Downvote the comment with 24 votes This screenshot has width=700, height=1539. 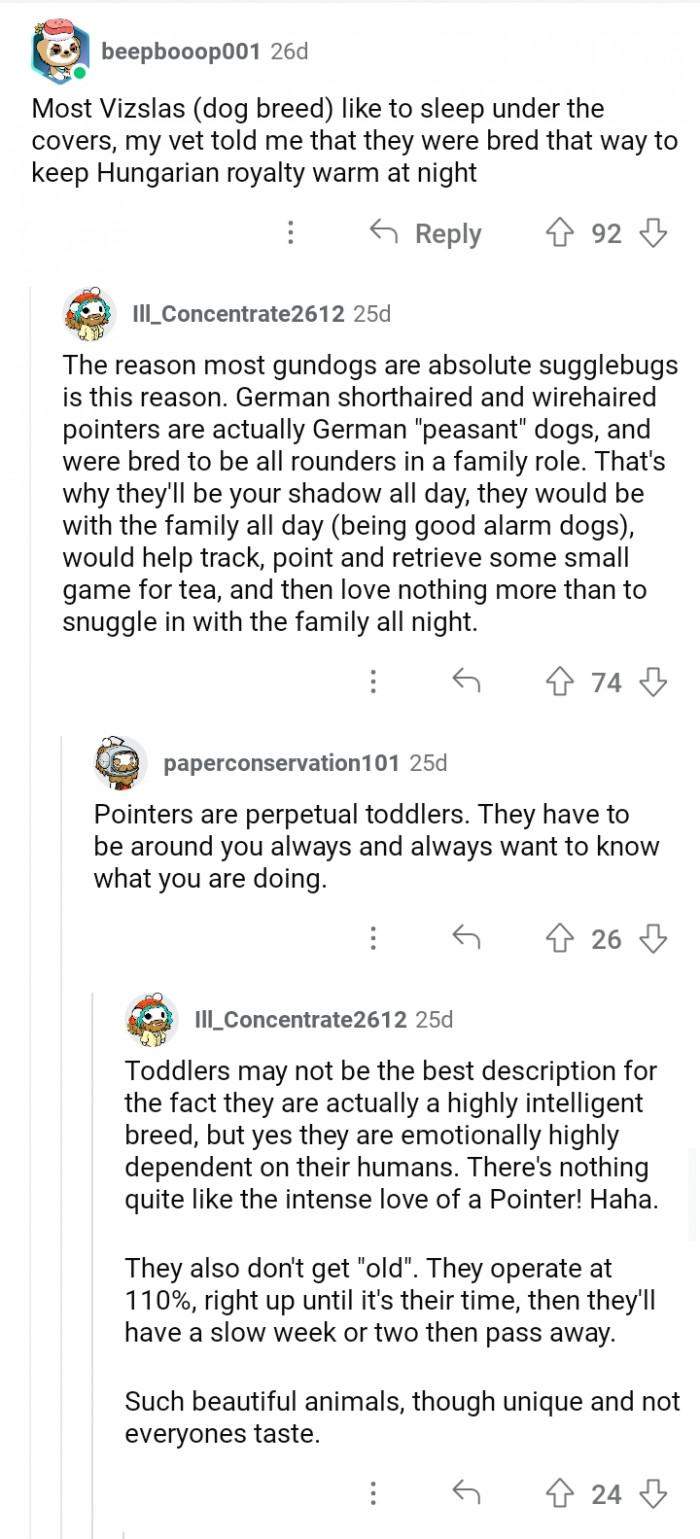tap(653, 1494)
